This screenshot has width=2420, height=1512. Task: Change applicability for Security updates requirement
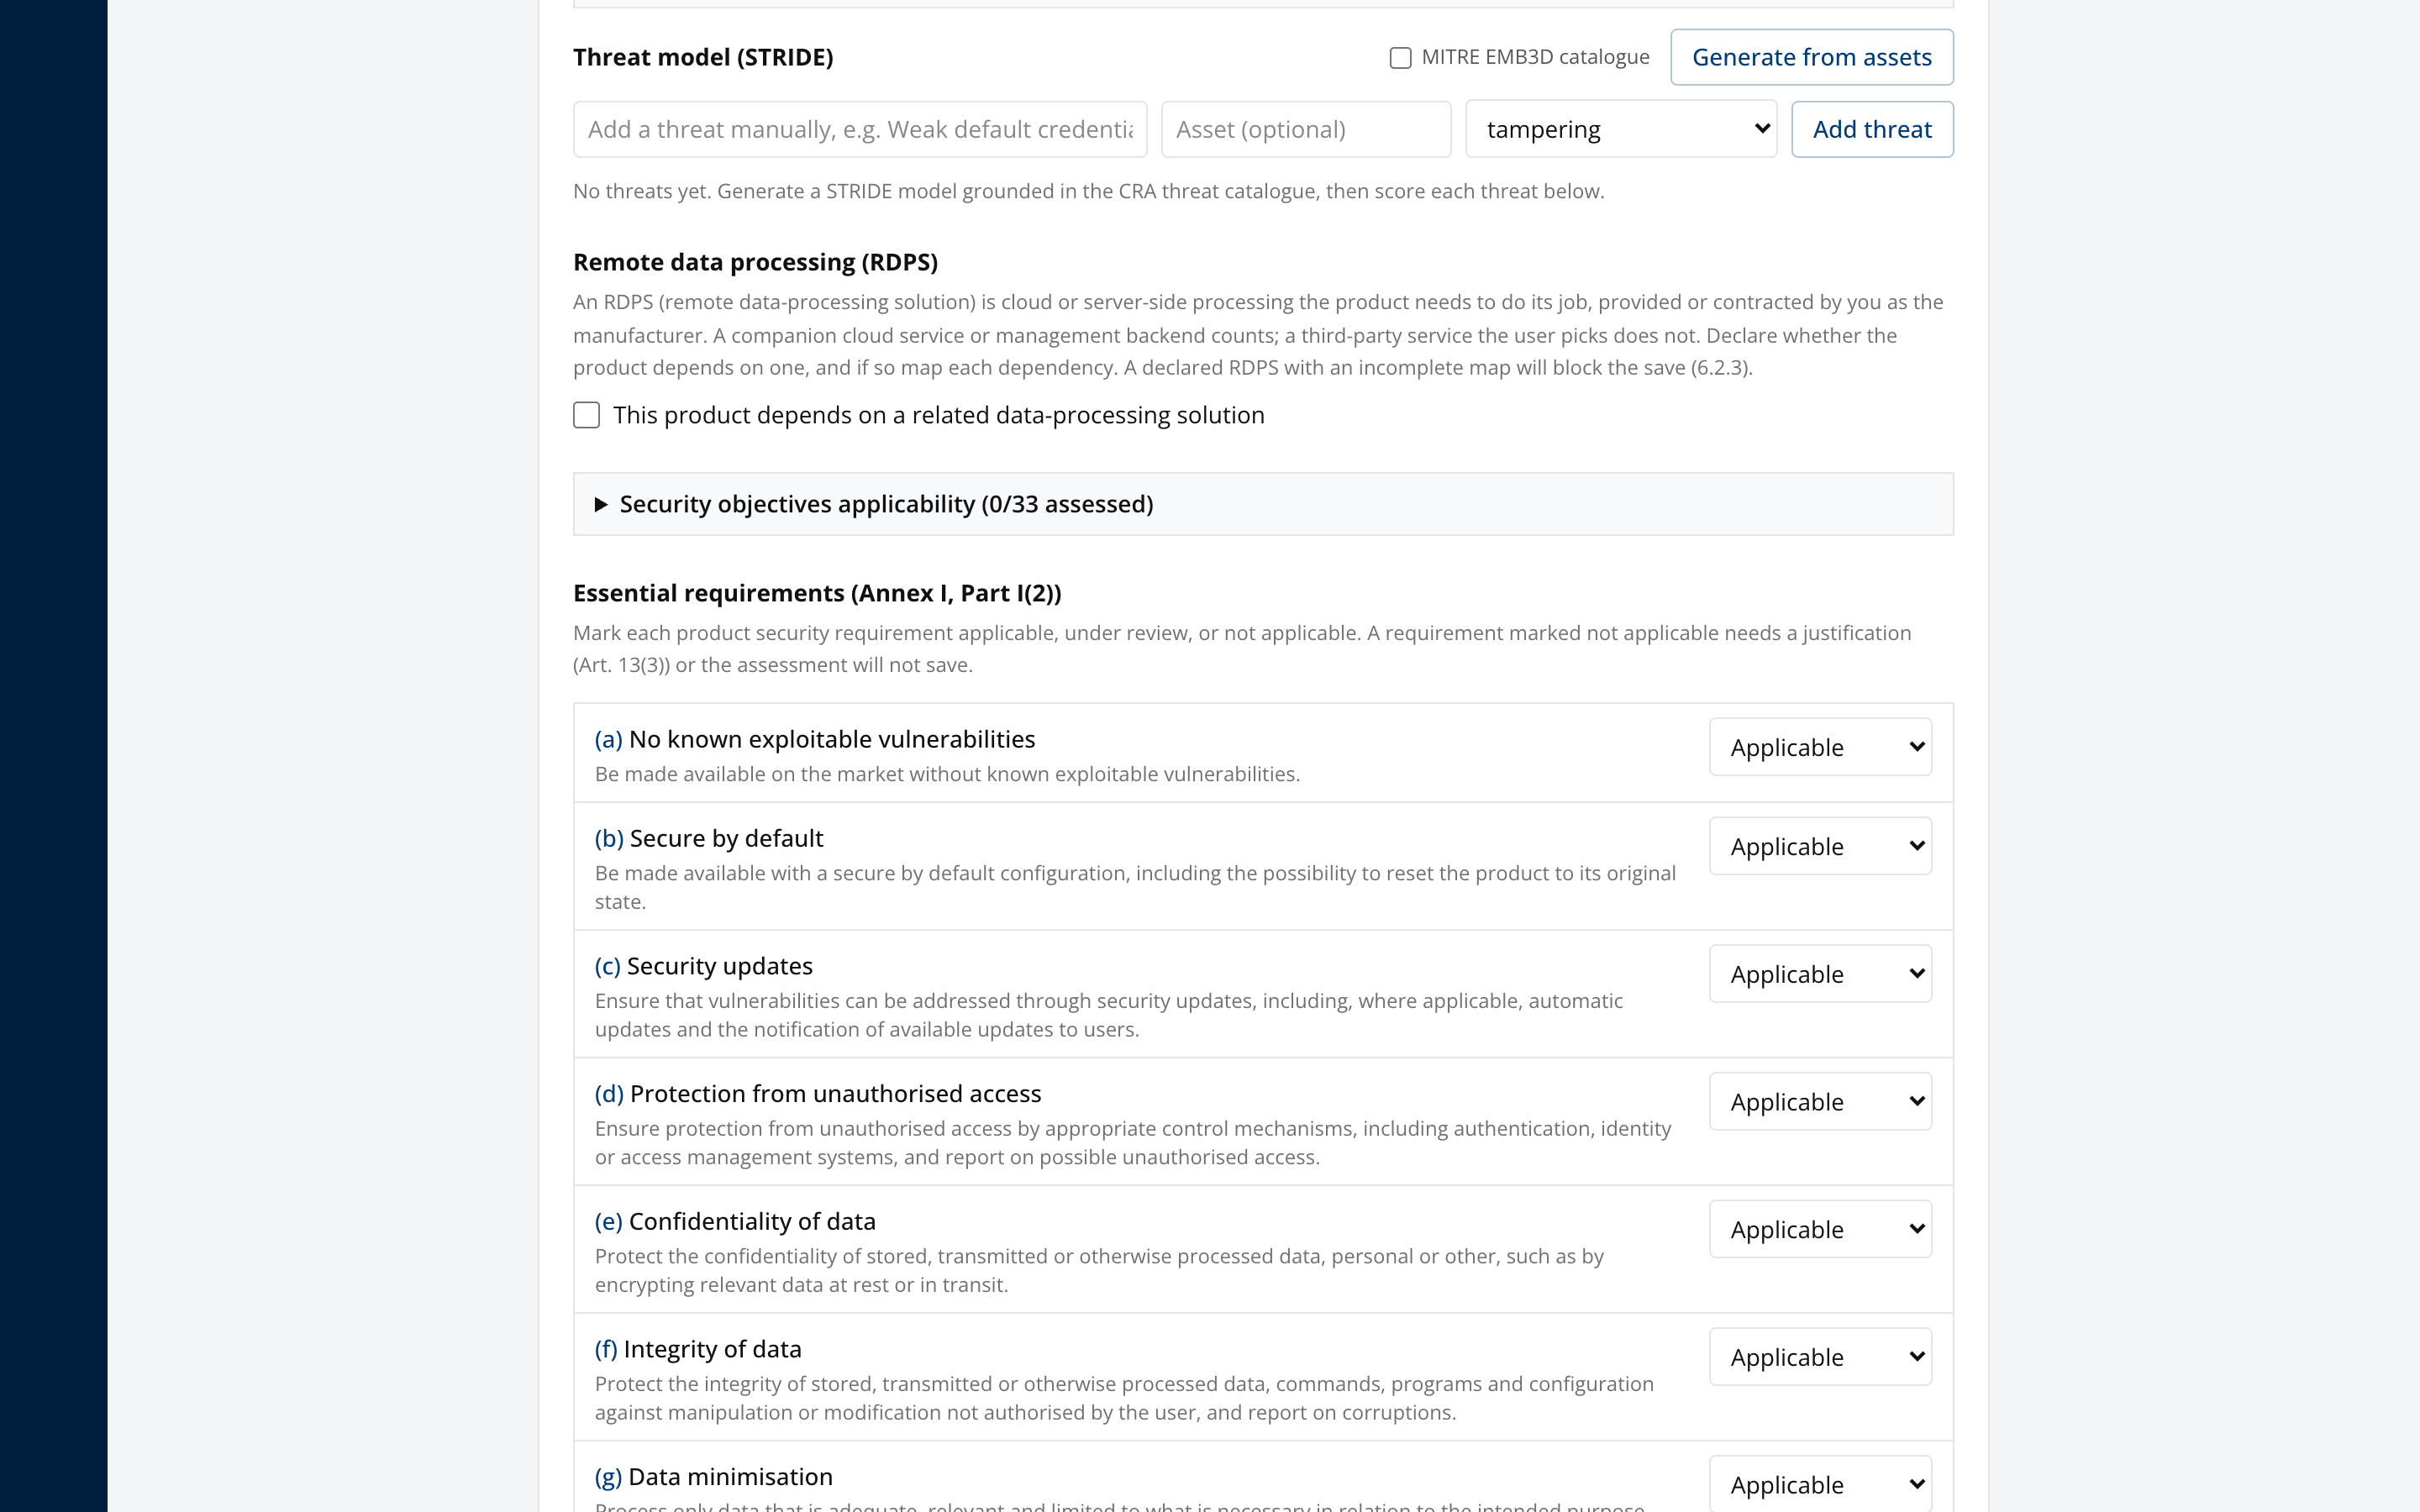pos(1820,974)
